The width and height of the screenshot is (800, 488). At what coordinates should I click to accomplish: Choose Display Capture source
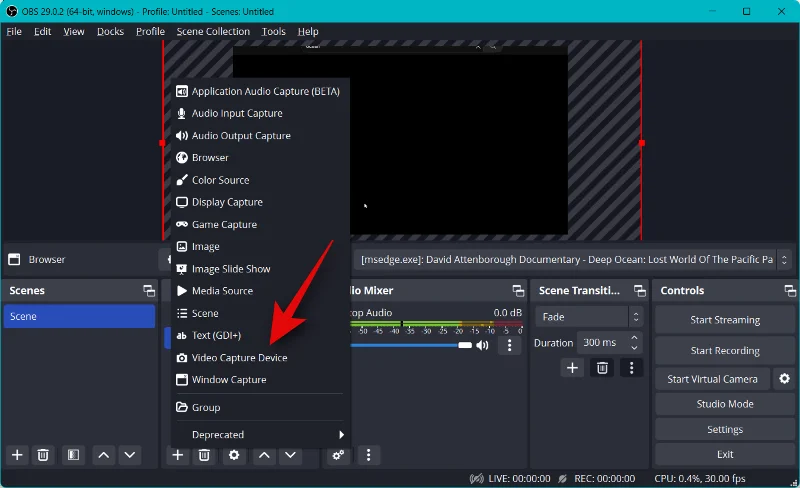[x=260, y=202]
